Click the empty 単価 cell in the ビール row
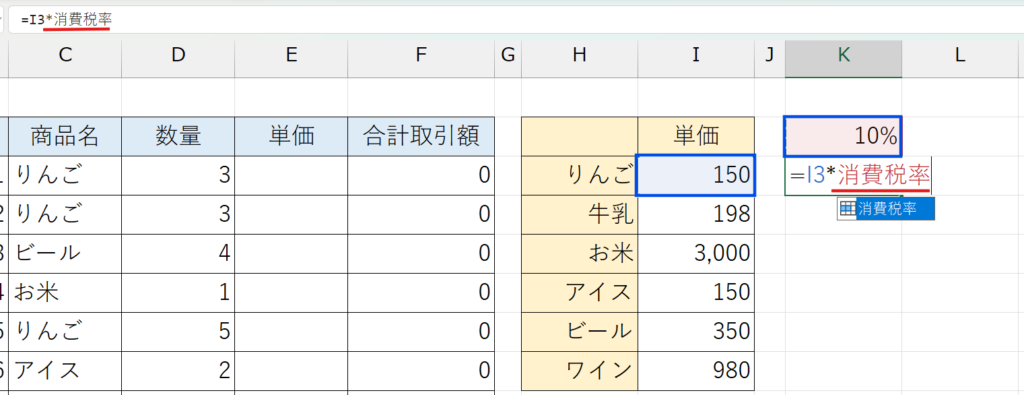Viewport: 1024px width, 395px height. pos(291,254)
